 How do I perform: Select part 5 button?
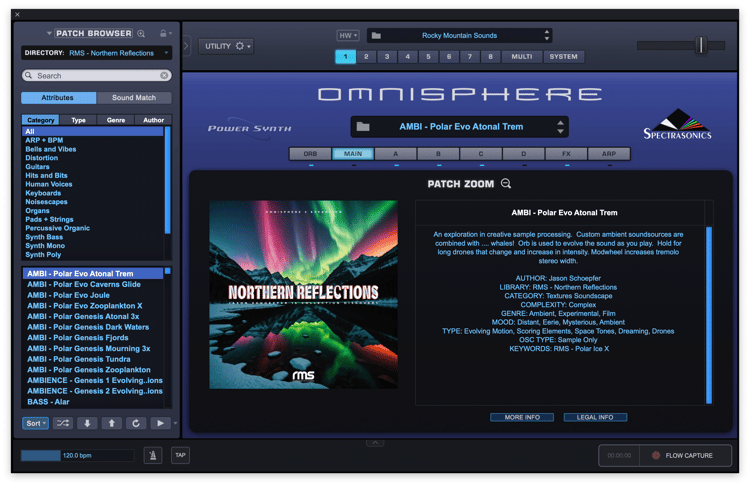429,56
